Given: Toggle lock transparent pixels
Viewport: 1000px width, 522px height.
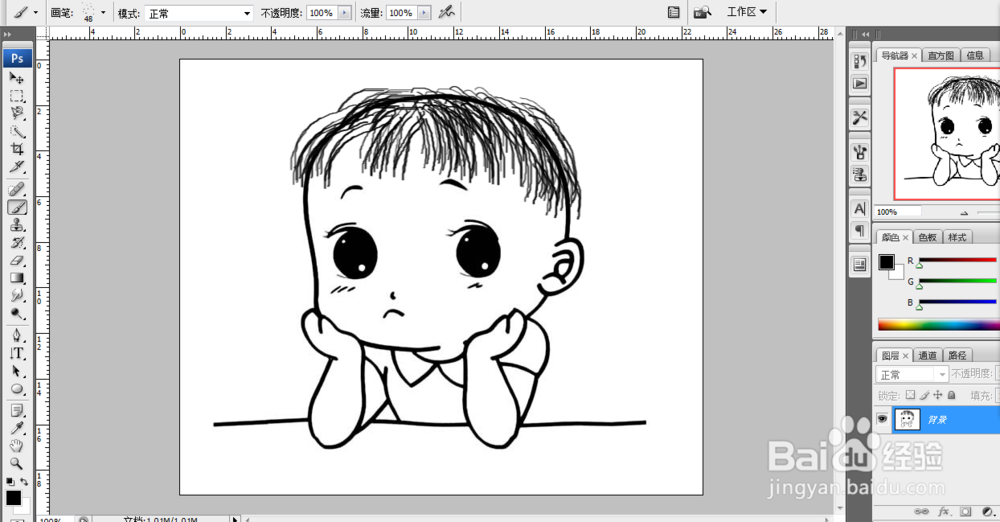Looking at the screenshot, I should 910,395.
